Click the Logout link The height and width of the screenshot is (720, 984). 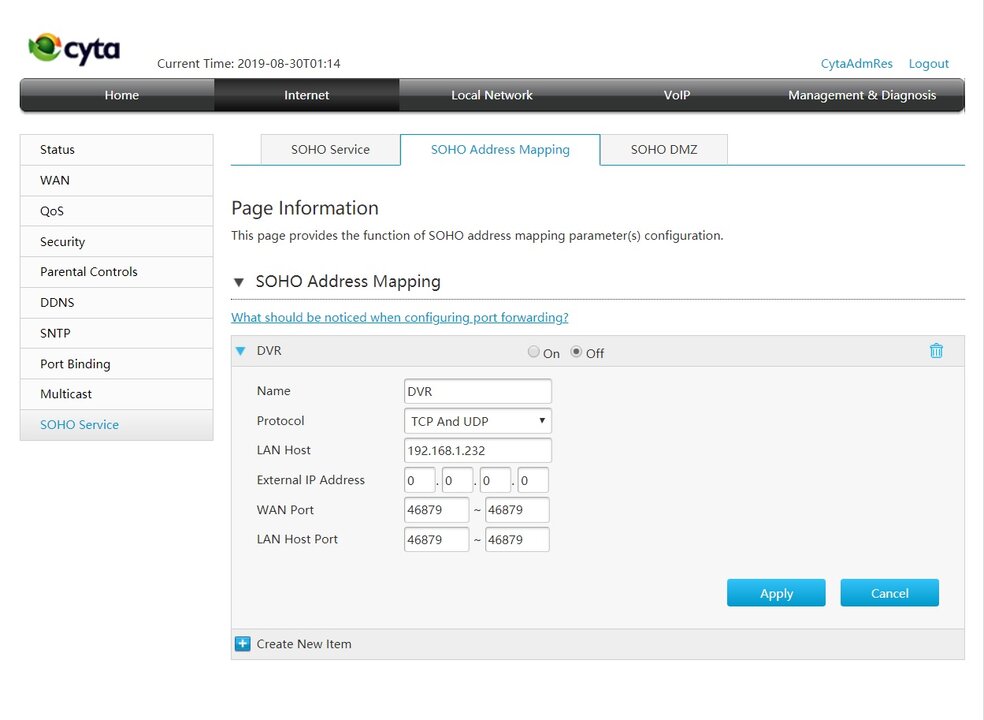click(x=928, y=63)
